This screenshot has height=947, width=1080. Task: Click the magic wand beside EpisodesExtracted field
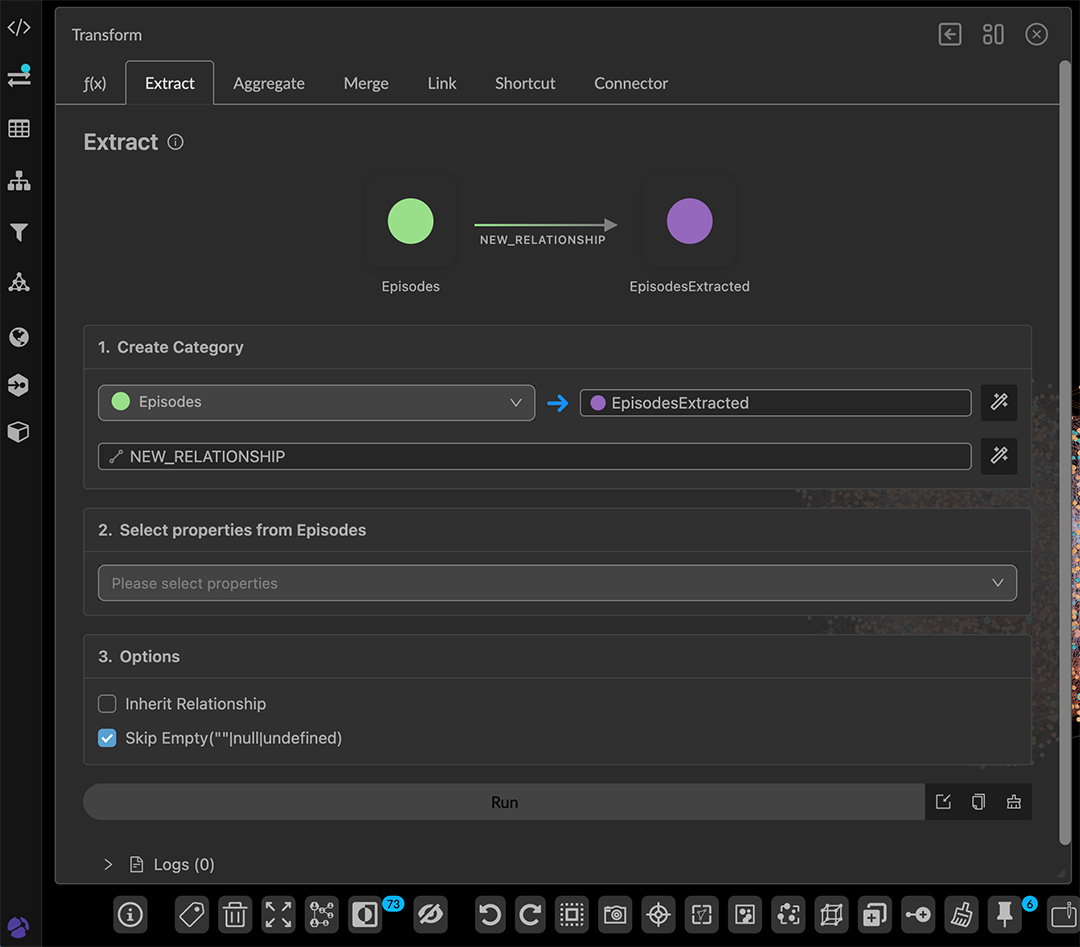[x=998, y=402]
